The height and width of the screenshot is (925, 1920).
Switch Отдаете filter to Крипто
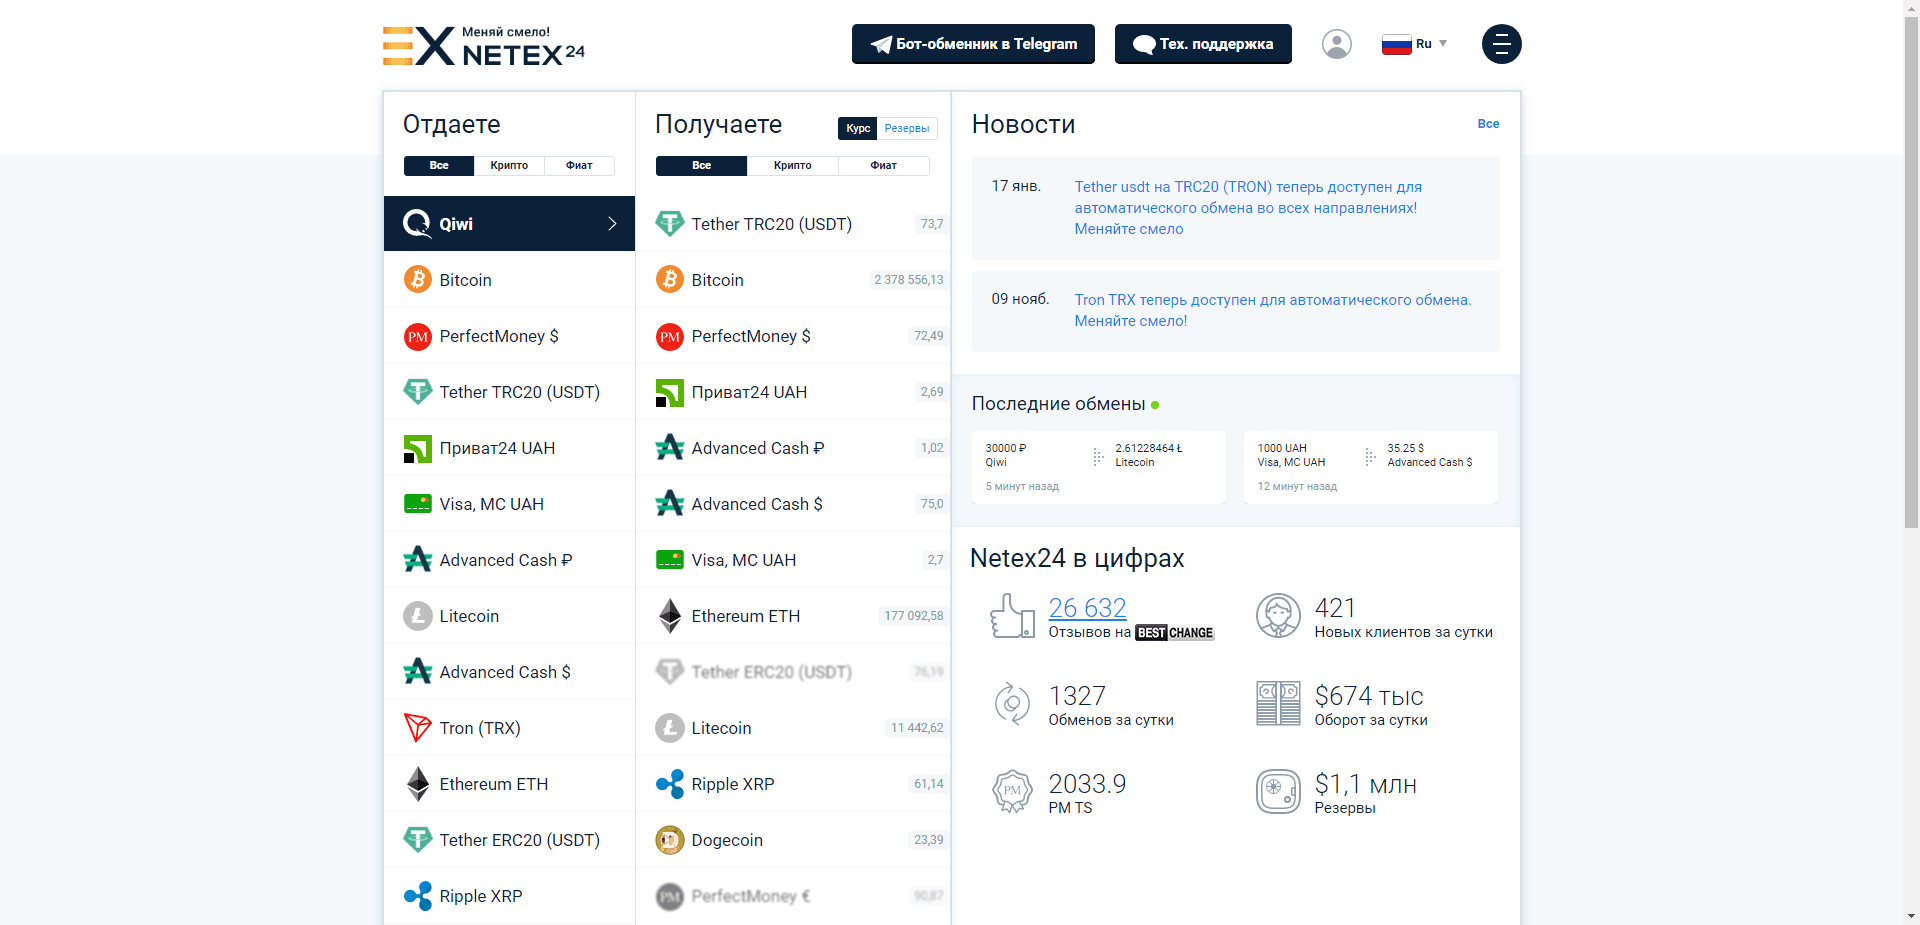click(x=509, y=165)
